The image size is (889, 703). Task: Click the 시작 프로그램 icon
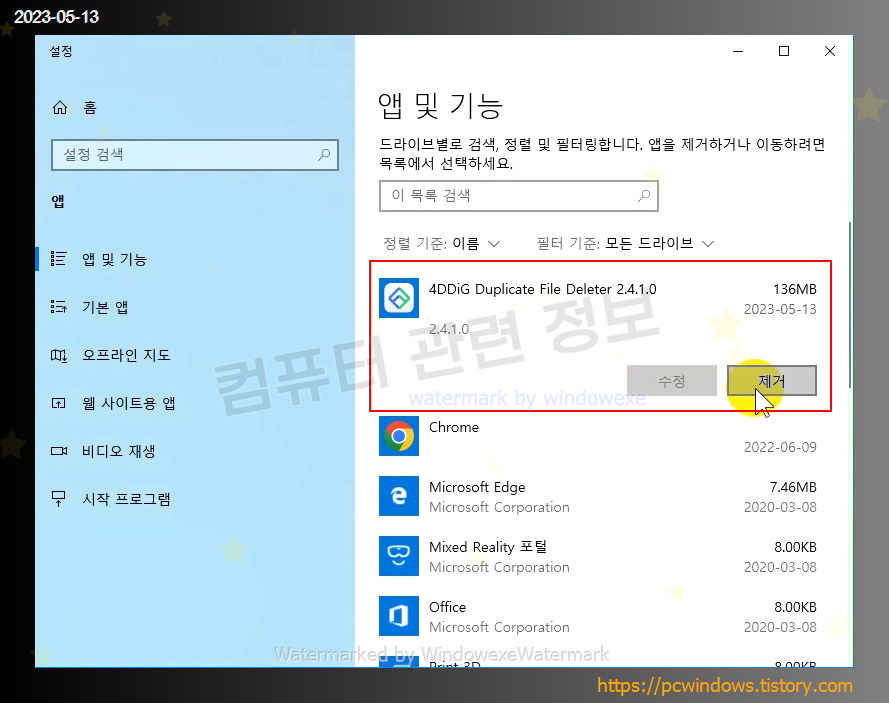(x=58, y=499)
